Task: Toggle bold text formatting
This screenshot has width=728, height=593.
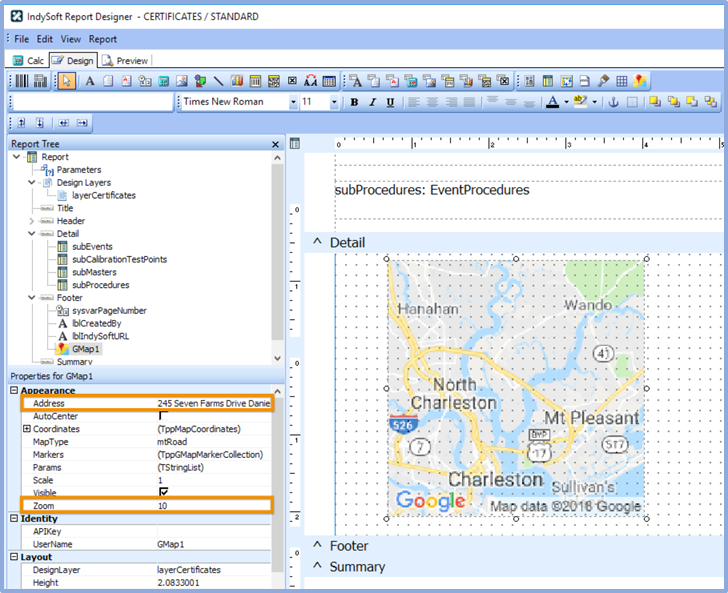Action: click(354, 102)
